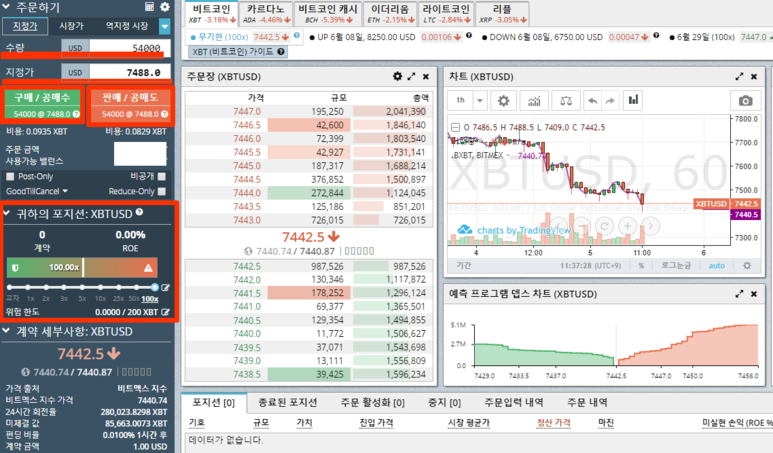Viewport: 773px width, 453px height.
Task: Click the 판매 / 공매도 sell button
Action: (130, 105)
